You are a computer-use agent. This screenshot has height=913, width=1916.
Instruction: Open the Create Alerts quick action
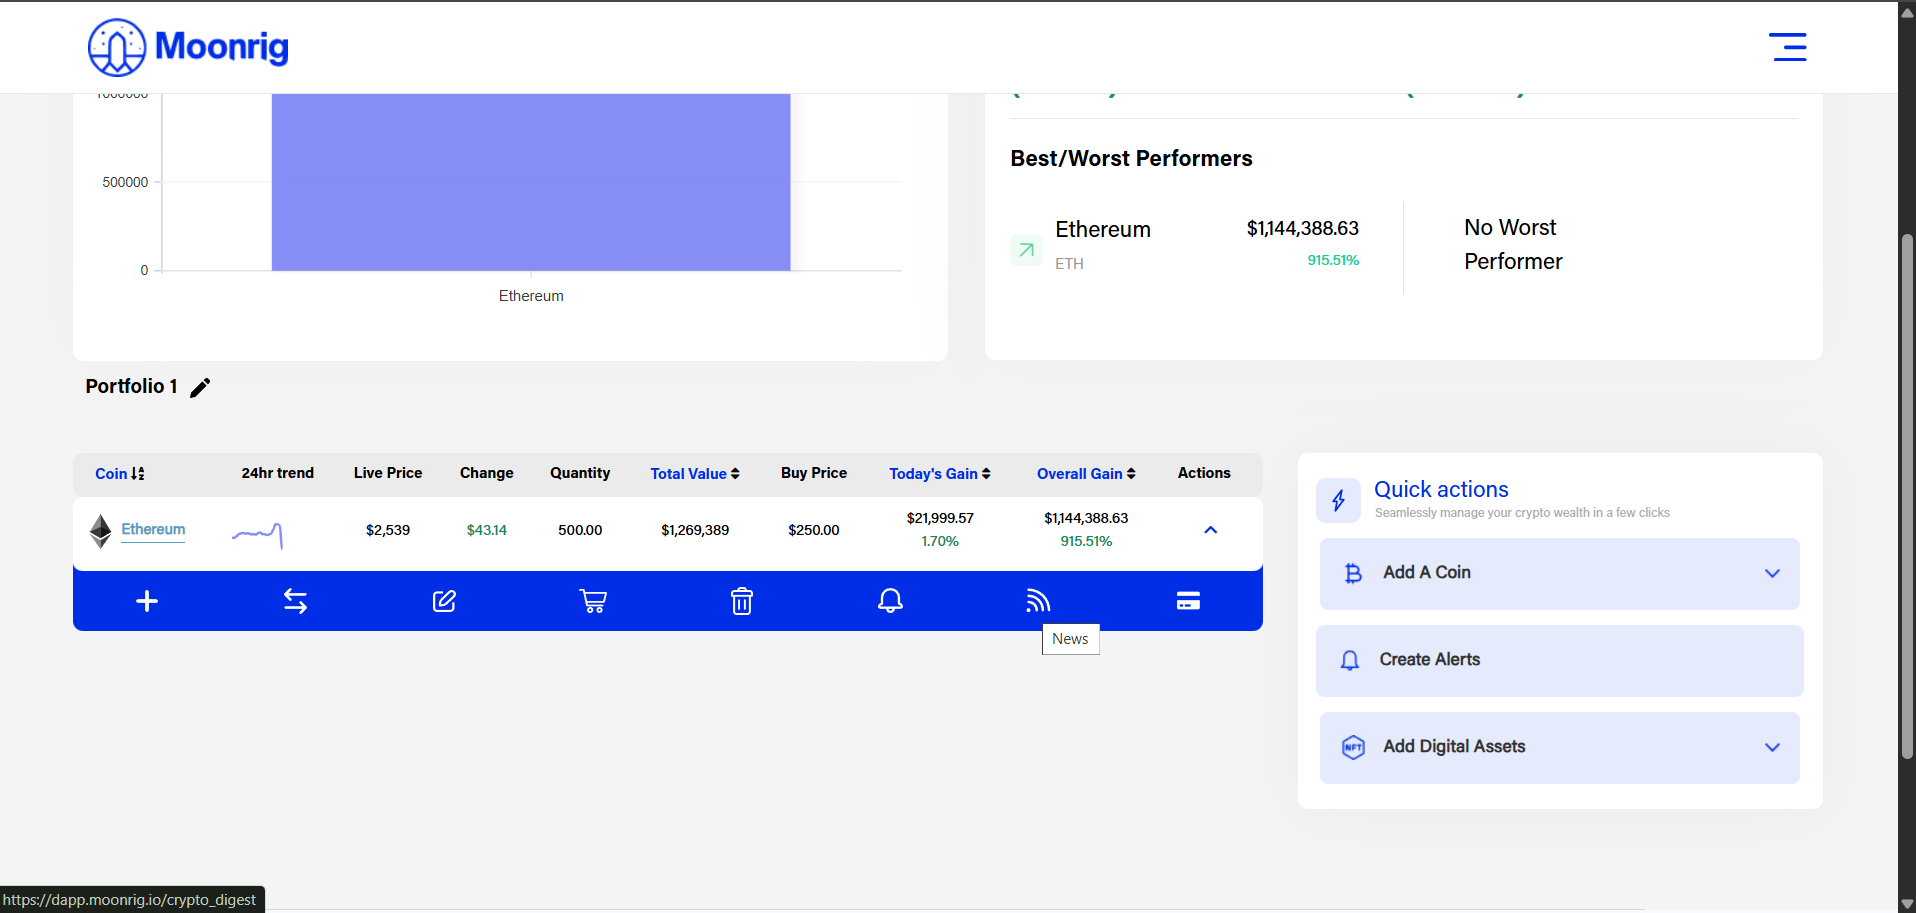(x=1559, y=660)
